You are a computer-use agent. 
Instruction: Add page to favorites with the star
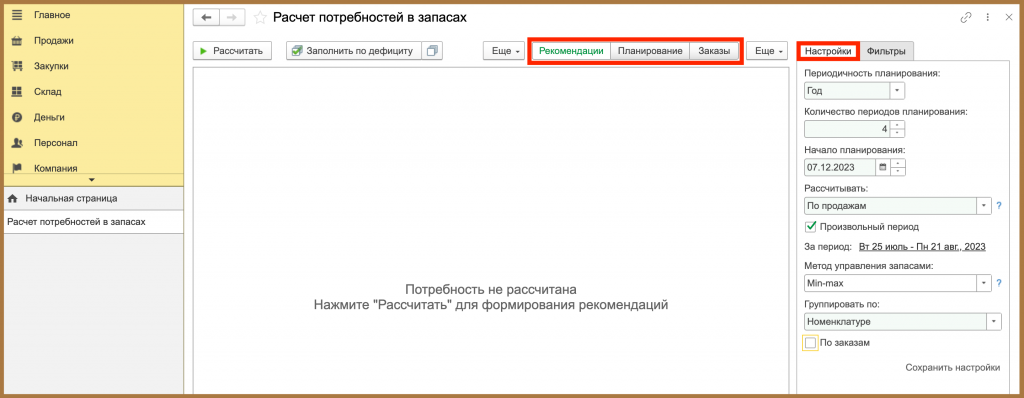259,18
